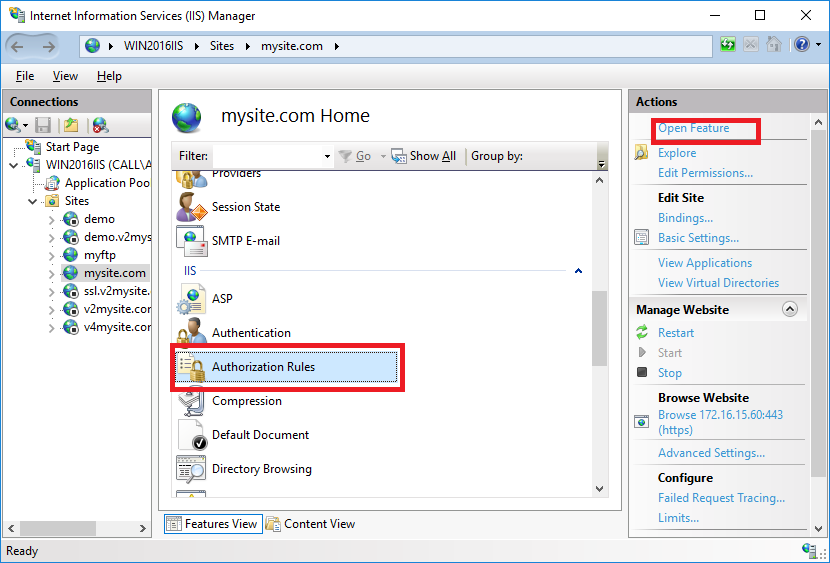
Task: Click the green Refresh page icon
Action: tap(728, 44)
